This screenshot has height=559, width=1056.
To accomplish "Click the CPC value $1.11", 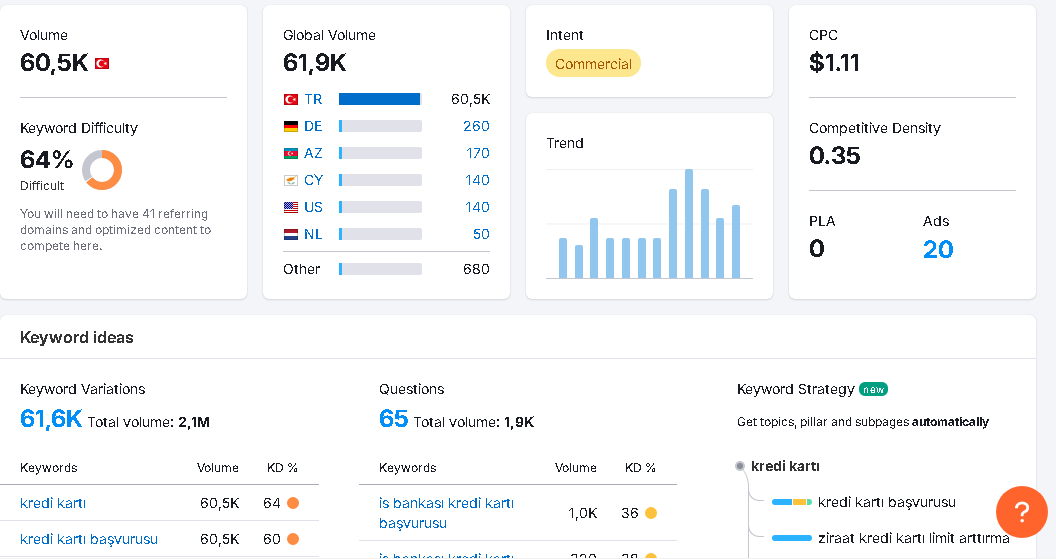I will [x=834, y=63].
